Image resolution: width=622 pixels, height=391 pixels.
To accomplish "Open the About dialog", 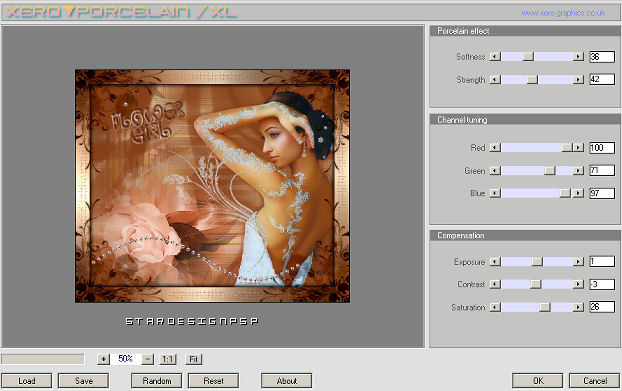I will coord(286,381).
